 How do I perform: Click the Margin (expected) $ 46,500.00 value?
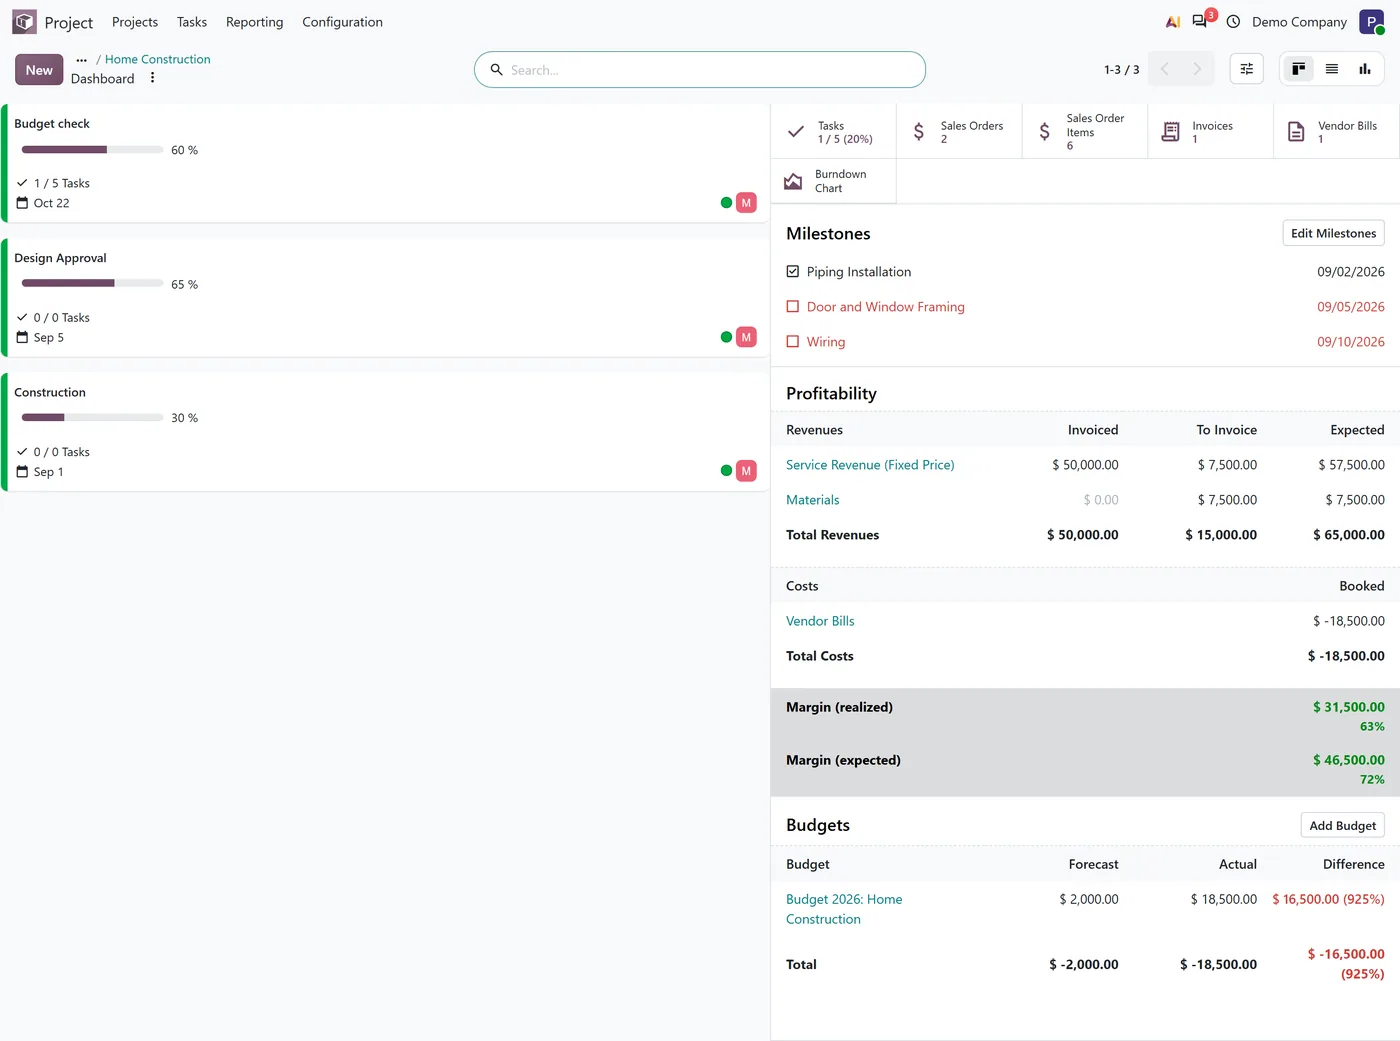(x=1349, y=760)
